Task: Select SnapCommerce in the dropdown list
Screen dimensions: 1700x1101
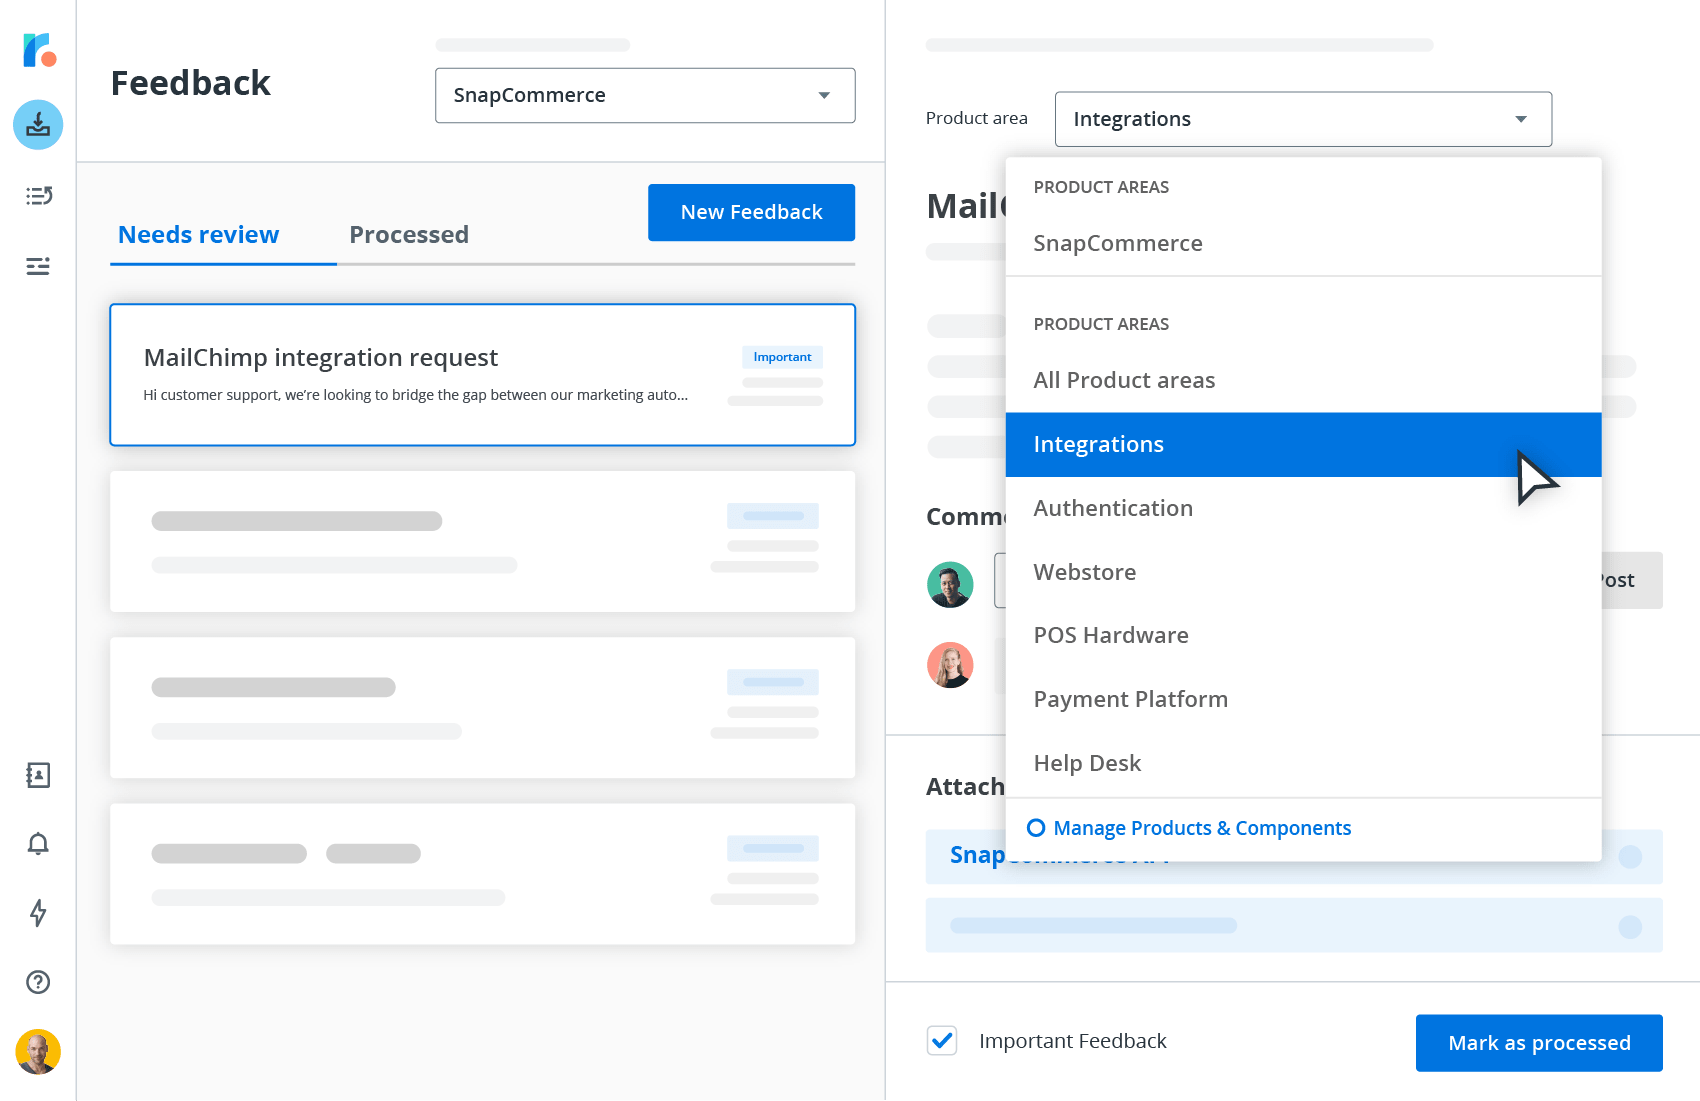Action: point(1303,243)
